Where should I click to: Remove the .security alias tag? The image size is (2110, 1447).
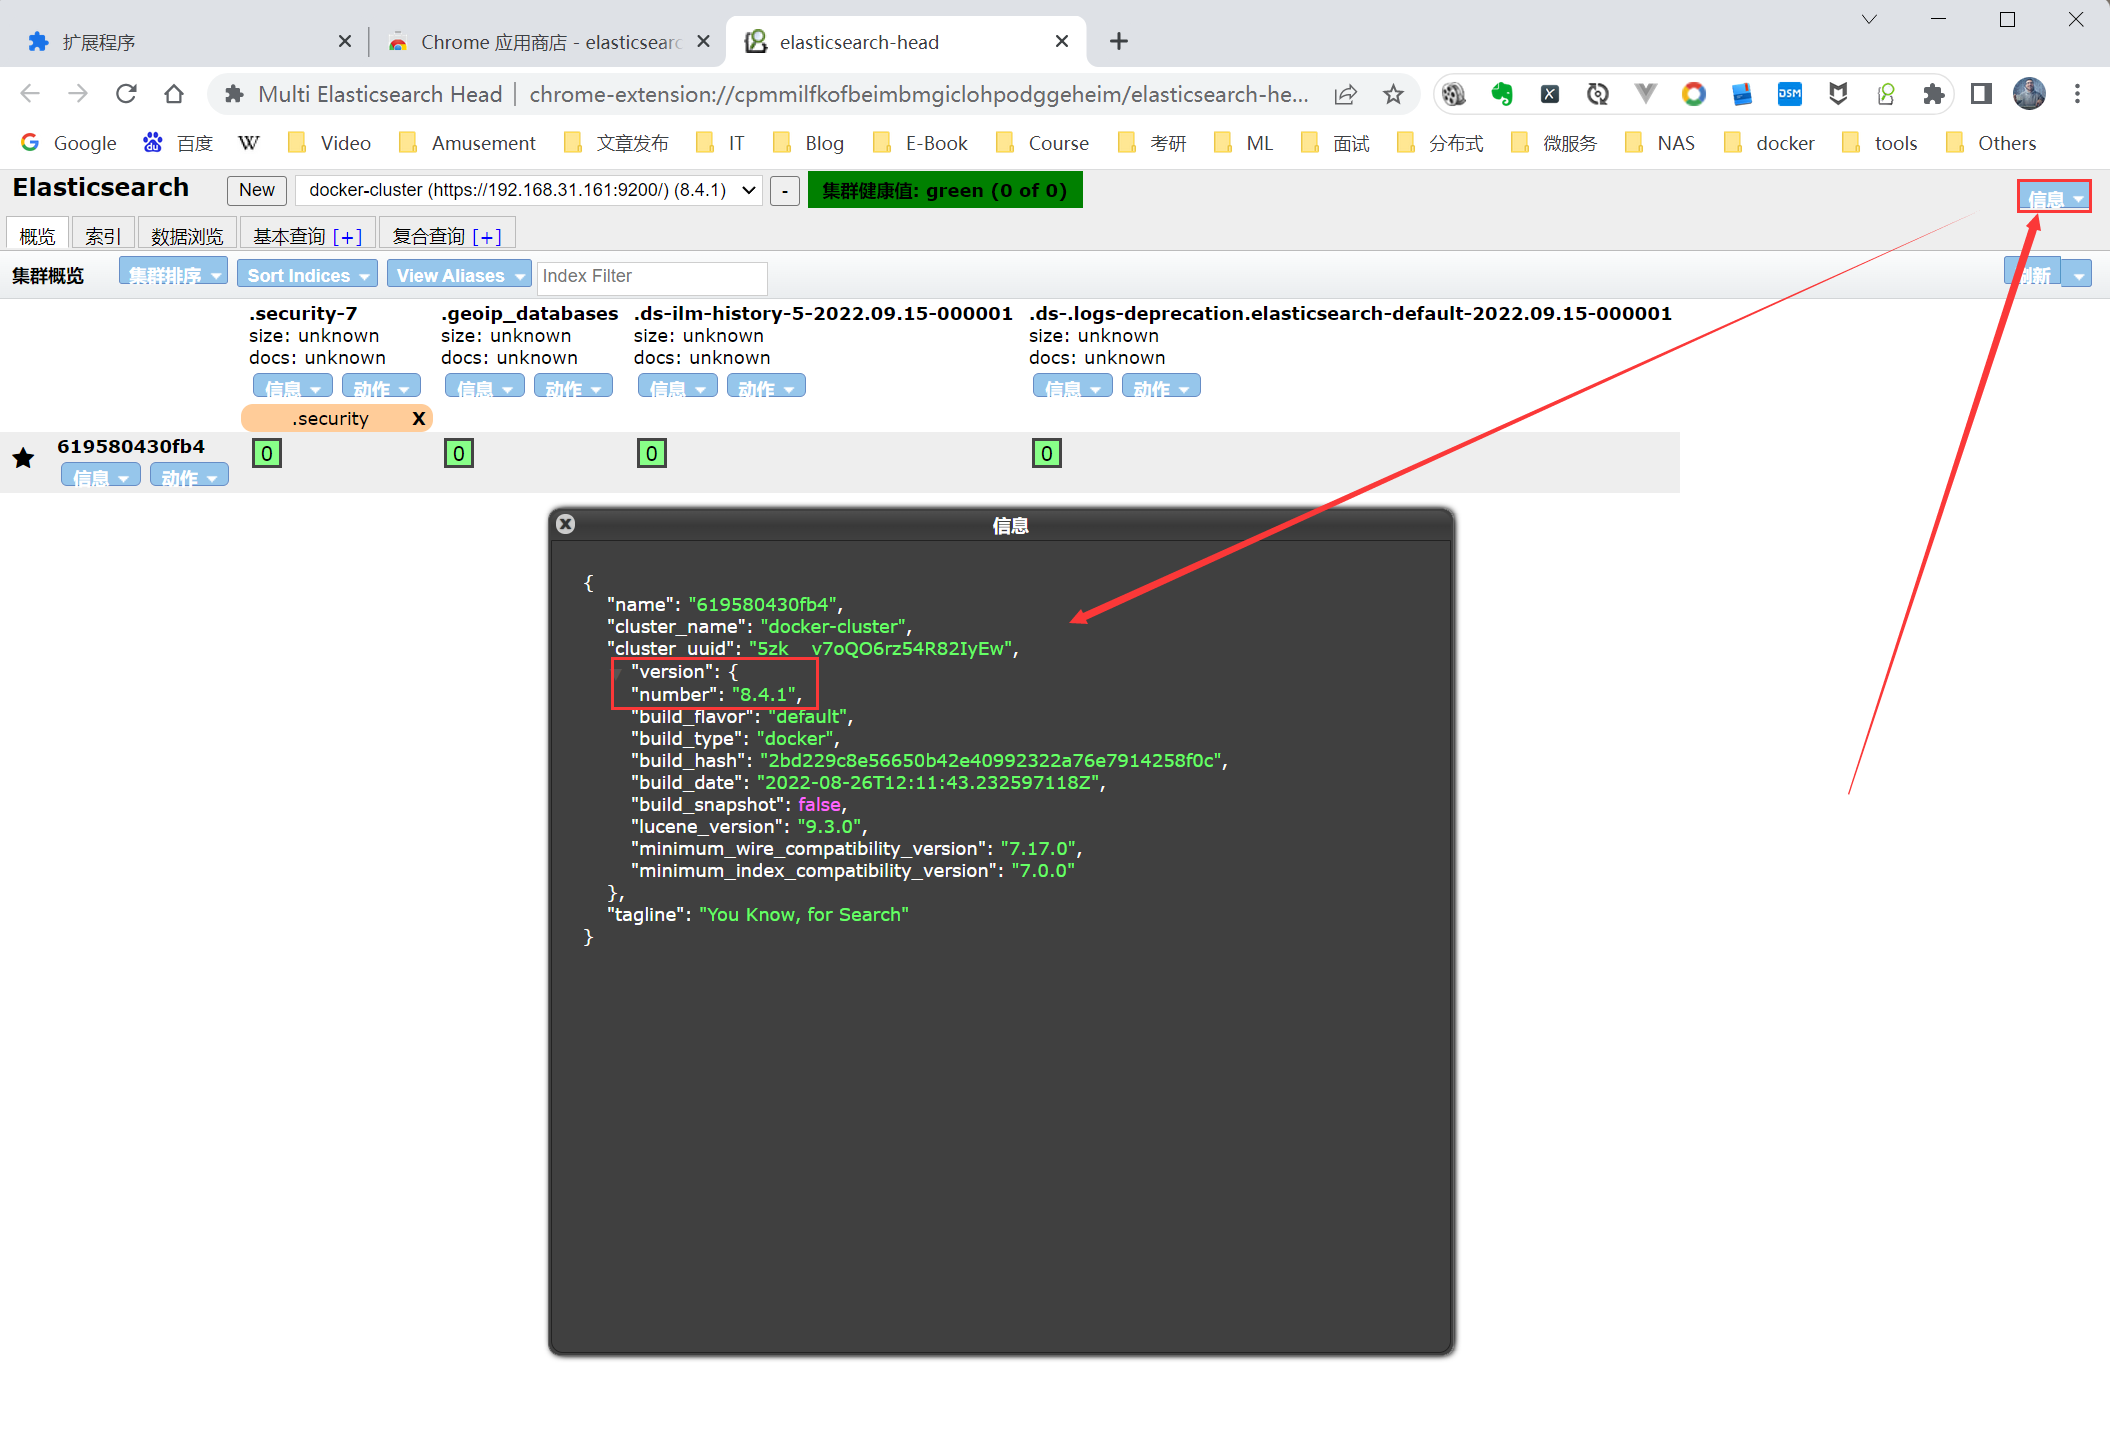tap(418, 418)
